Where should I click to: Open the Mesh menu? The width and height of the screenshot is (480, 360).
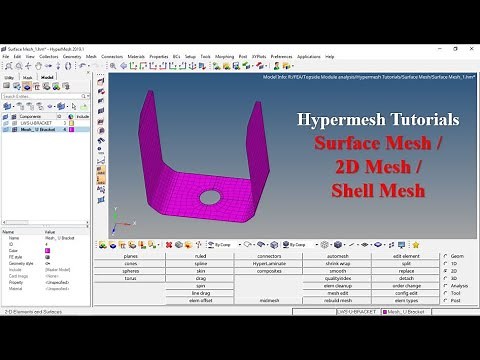pyautogui.click(x=91, y=57)
